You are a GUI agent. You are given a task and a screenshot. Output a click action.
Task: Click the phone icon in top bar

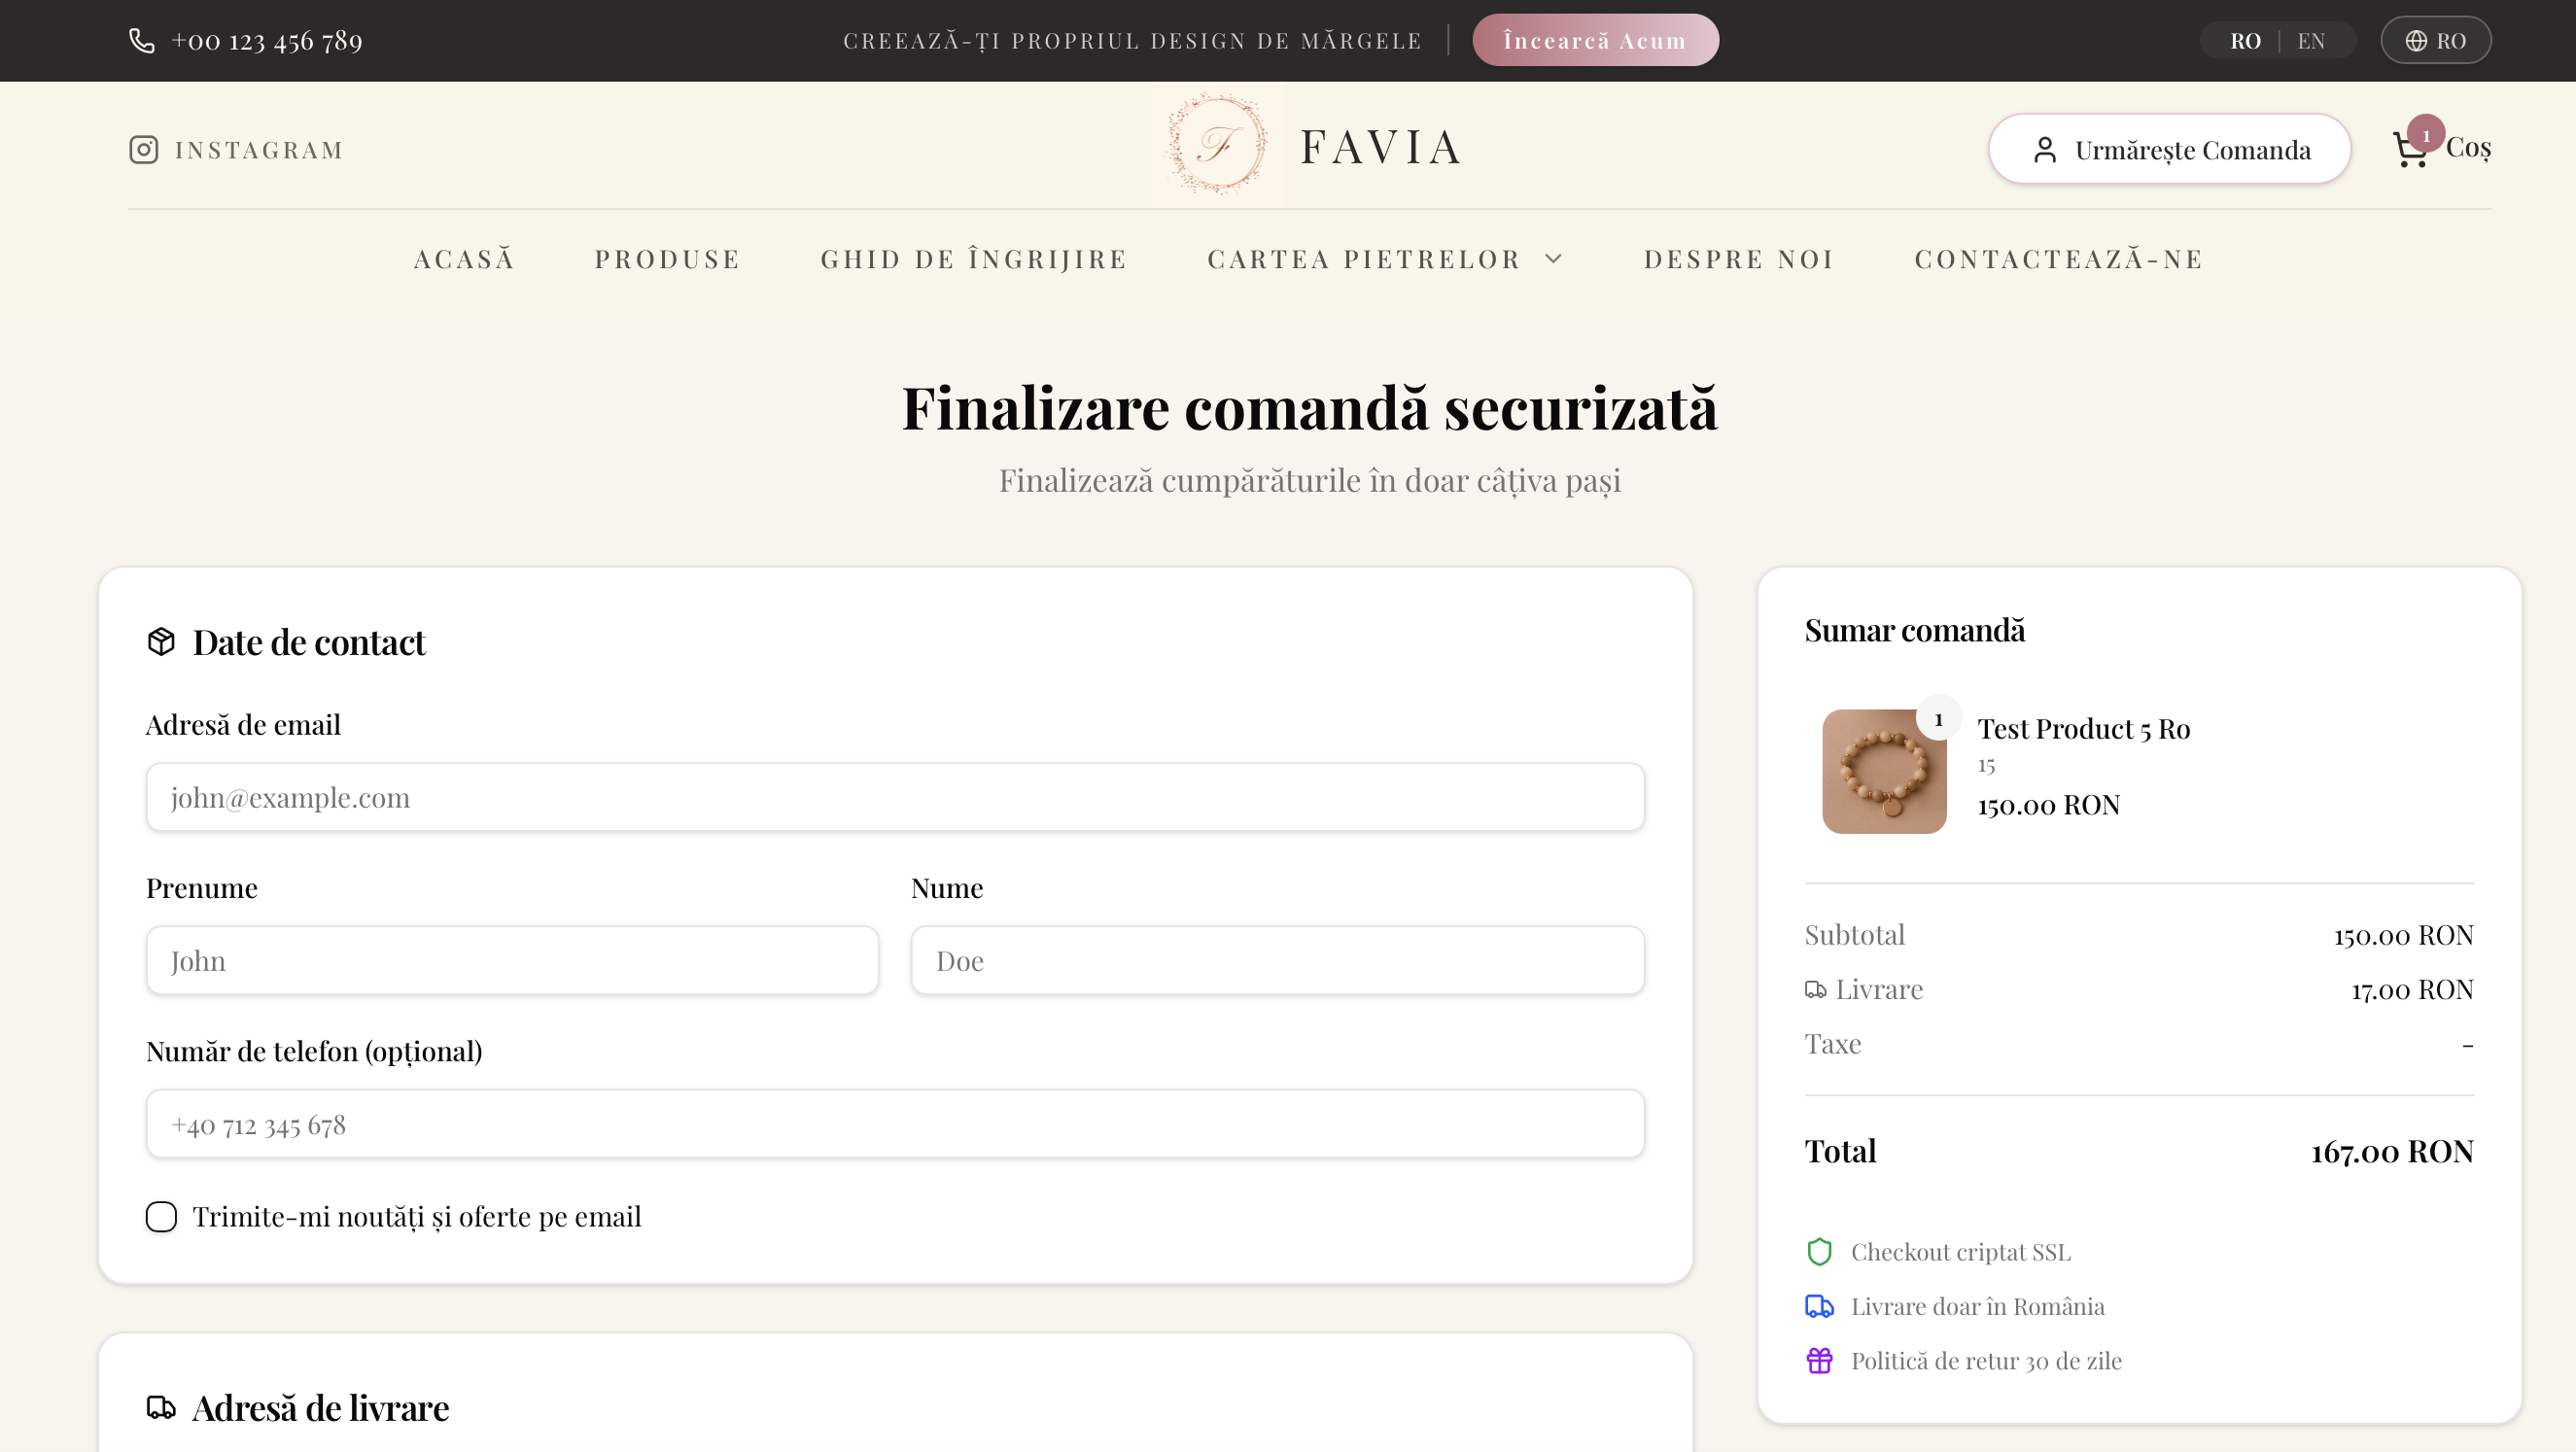142,40
